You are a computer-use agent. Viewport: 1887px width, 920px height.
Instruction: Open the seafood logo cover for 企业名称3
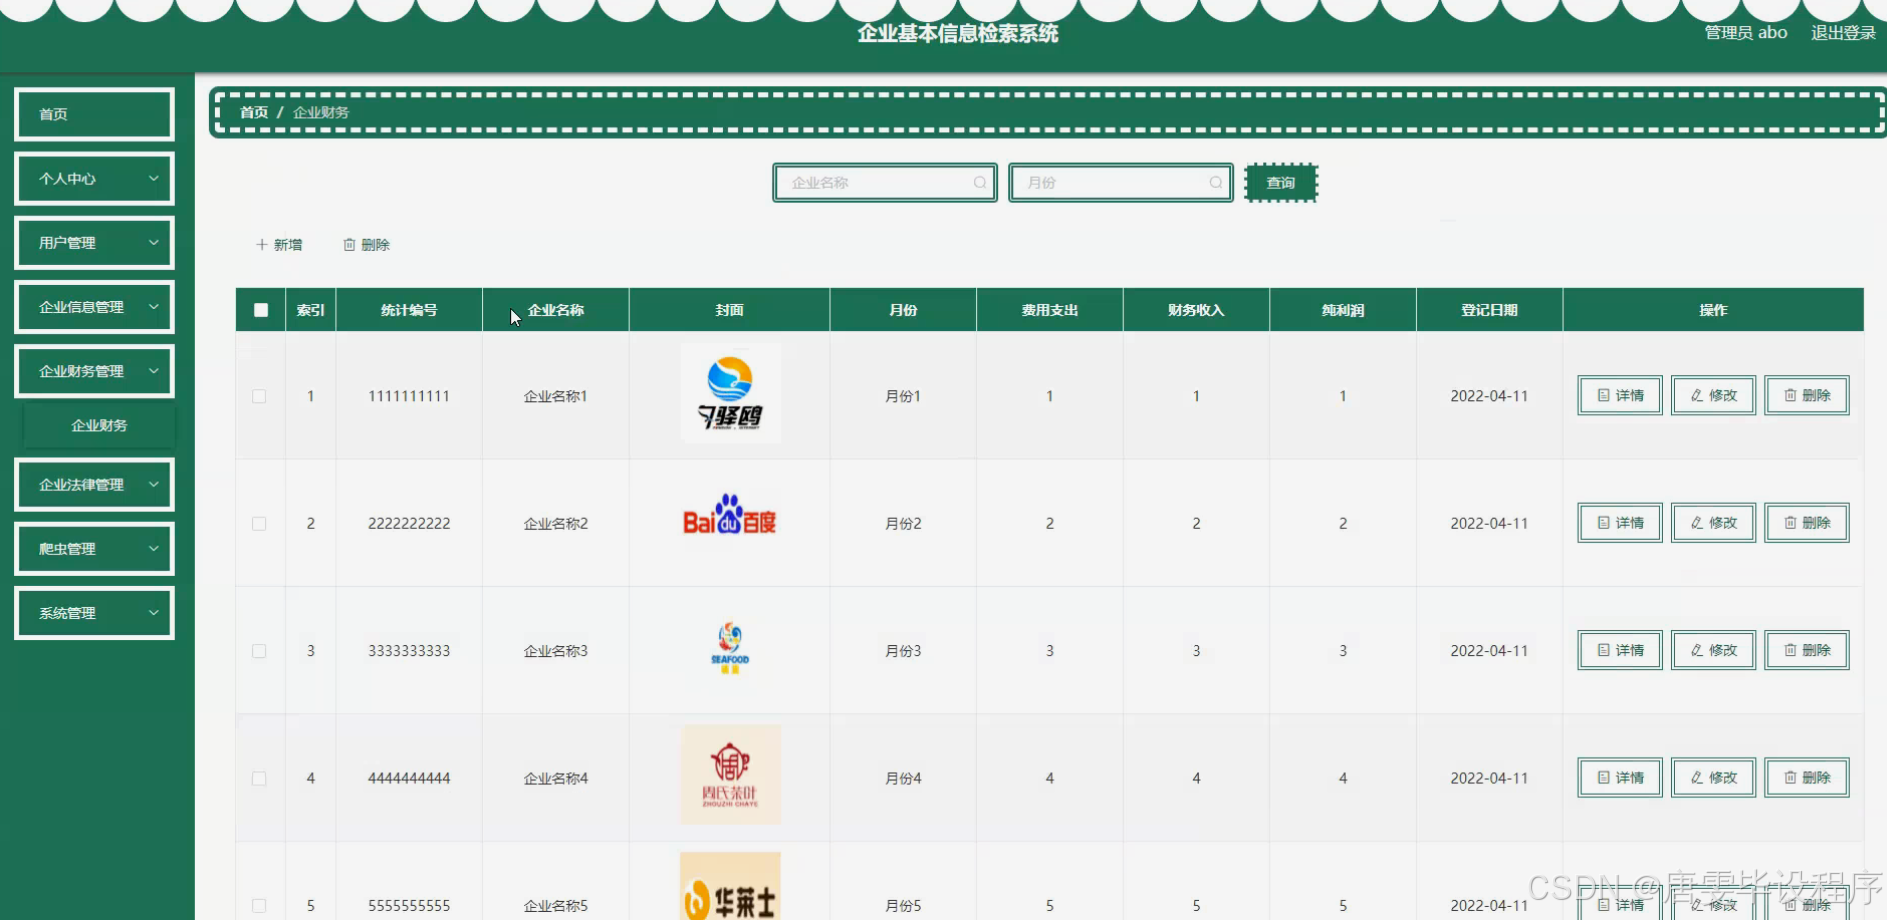point(730,648)
